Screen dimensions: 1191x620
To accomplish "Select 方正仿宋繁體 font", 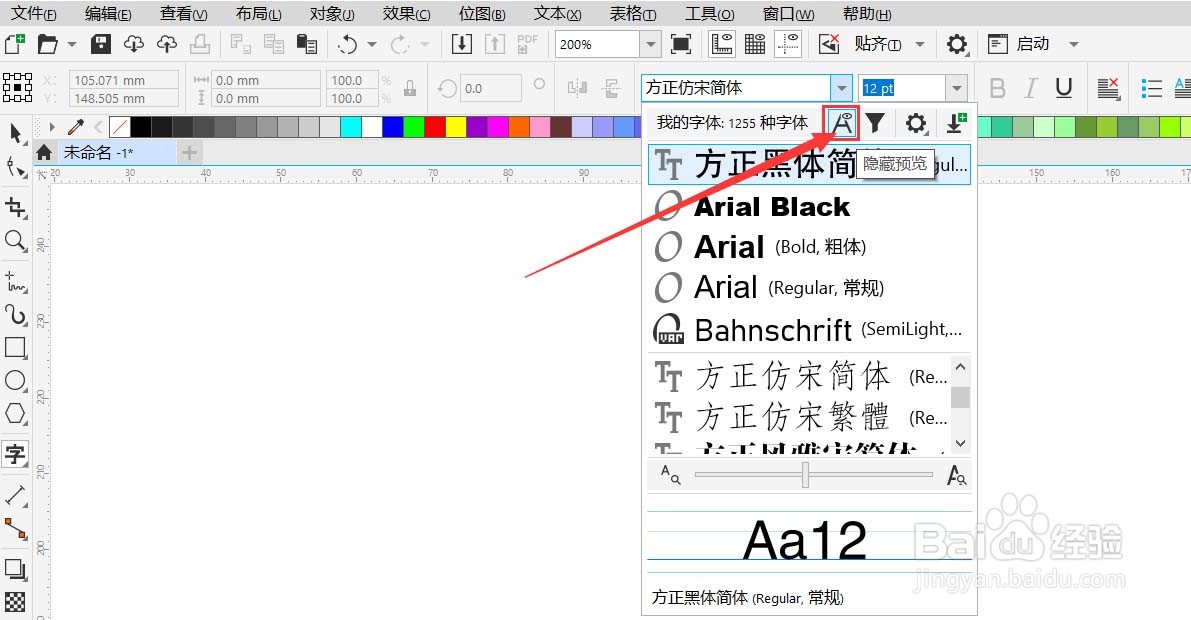I will coord(799,416).
